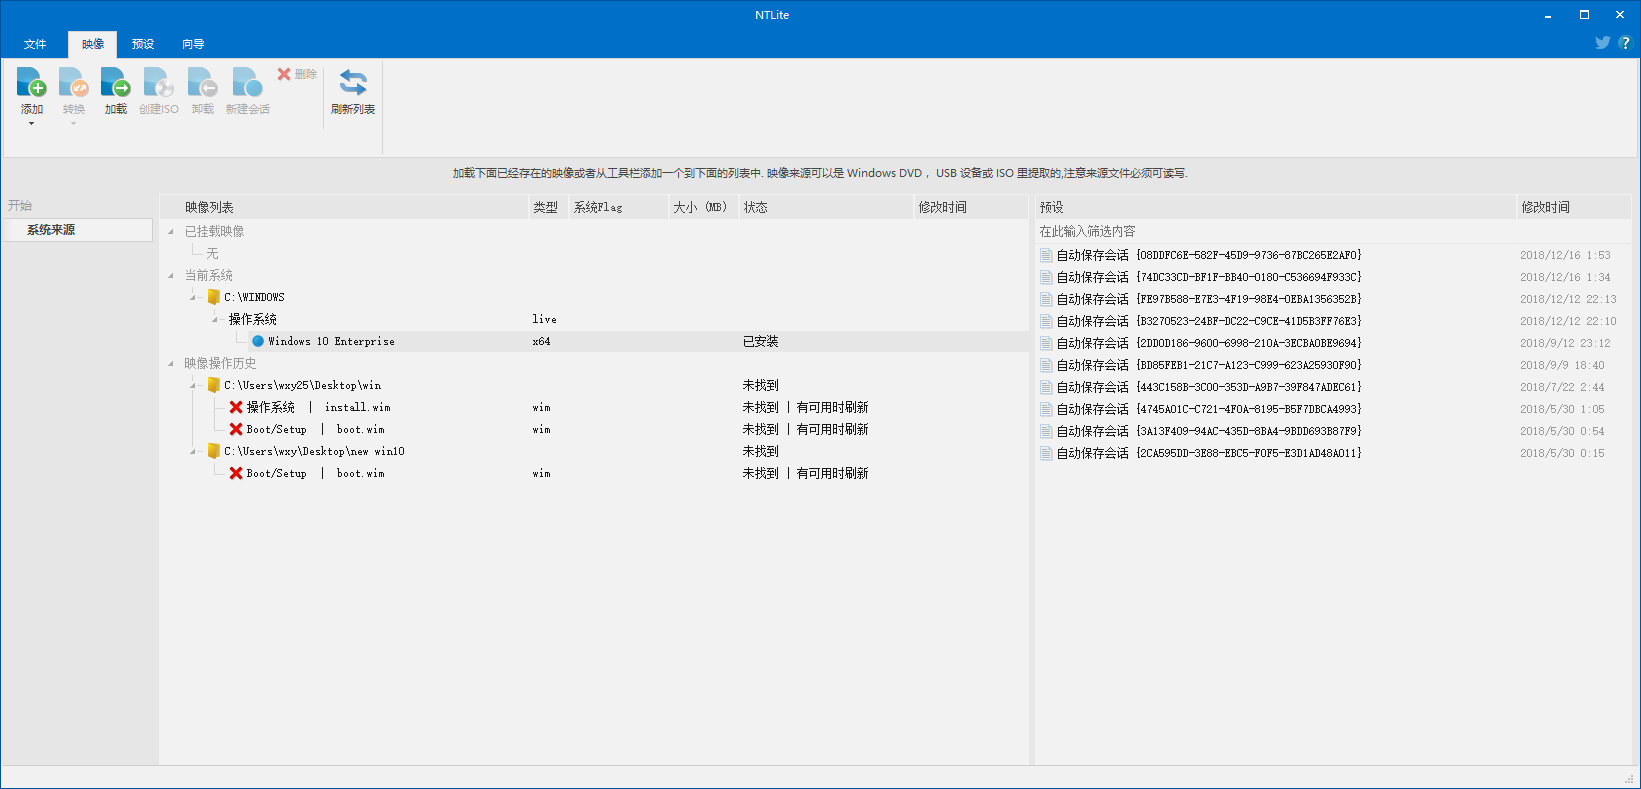1641x789 pixels.
Task: Click the 已安装 status cell
Action: click(760, 342)
